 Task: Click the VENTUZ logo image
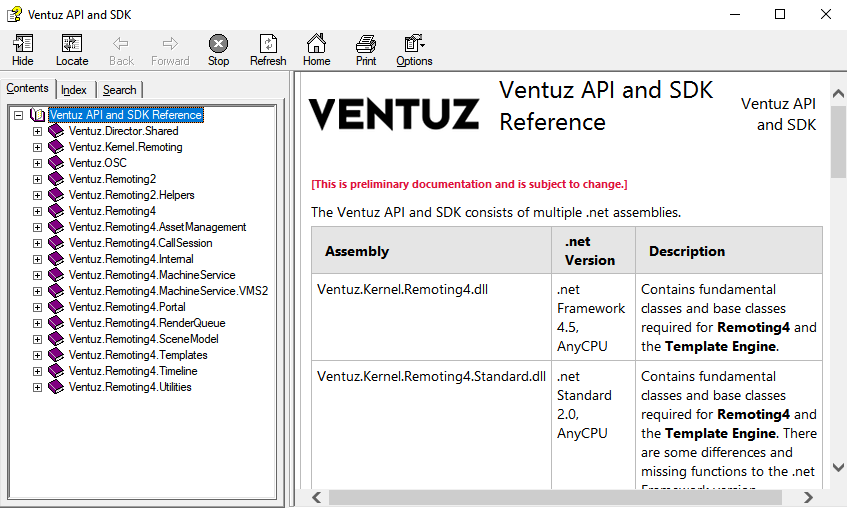click(394, 114)
